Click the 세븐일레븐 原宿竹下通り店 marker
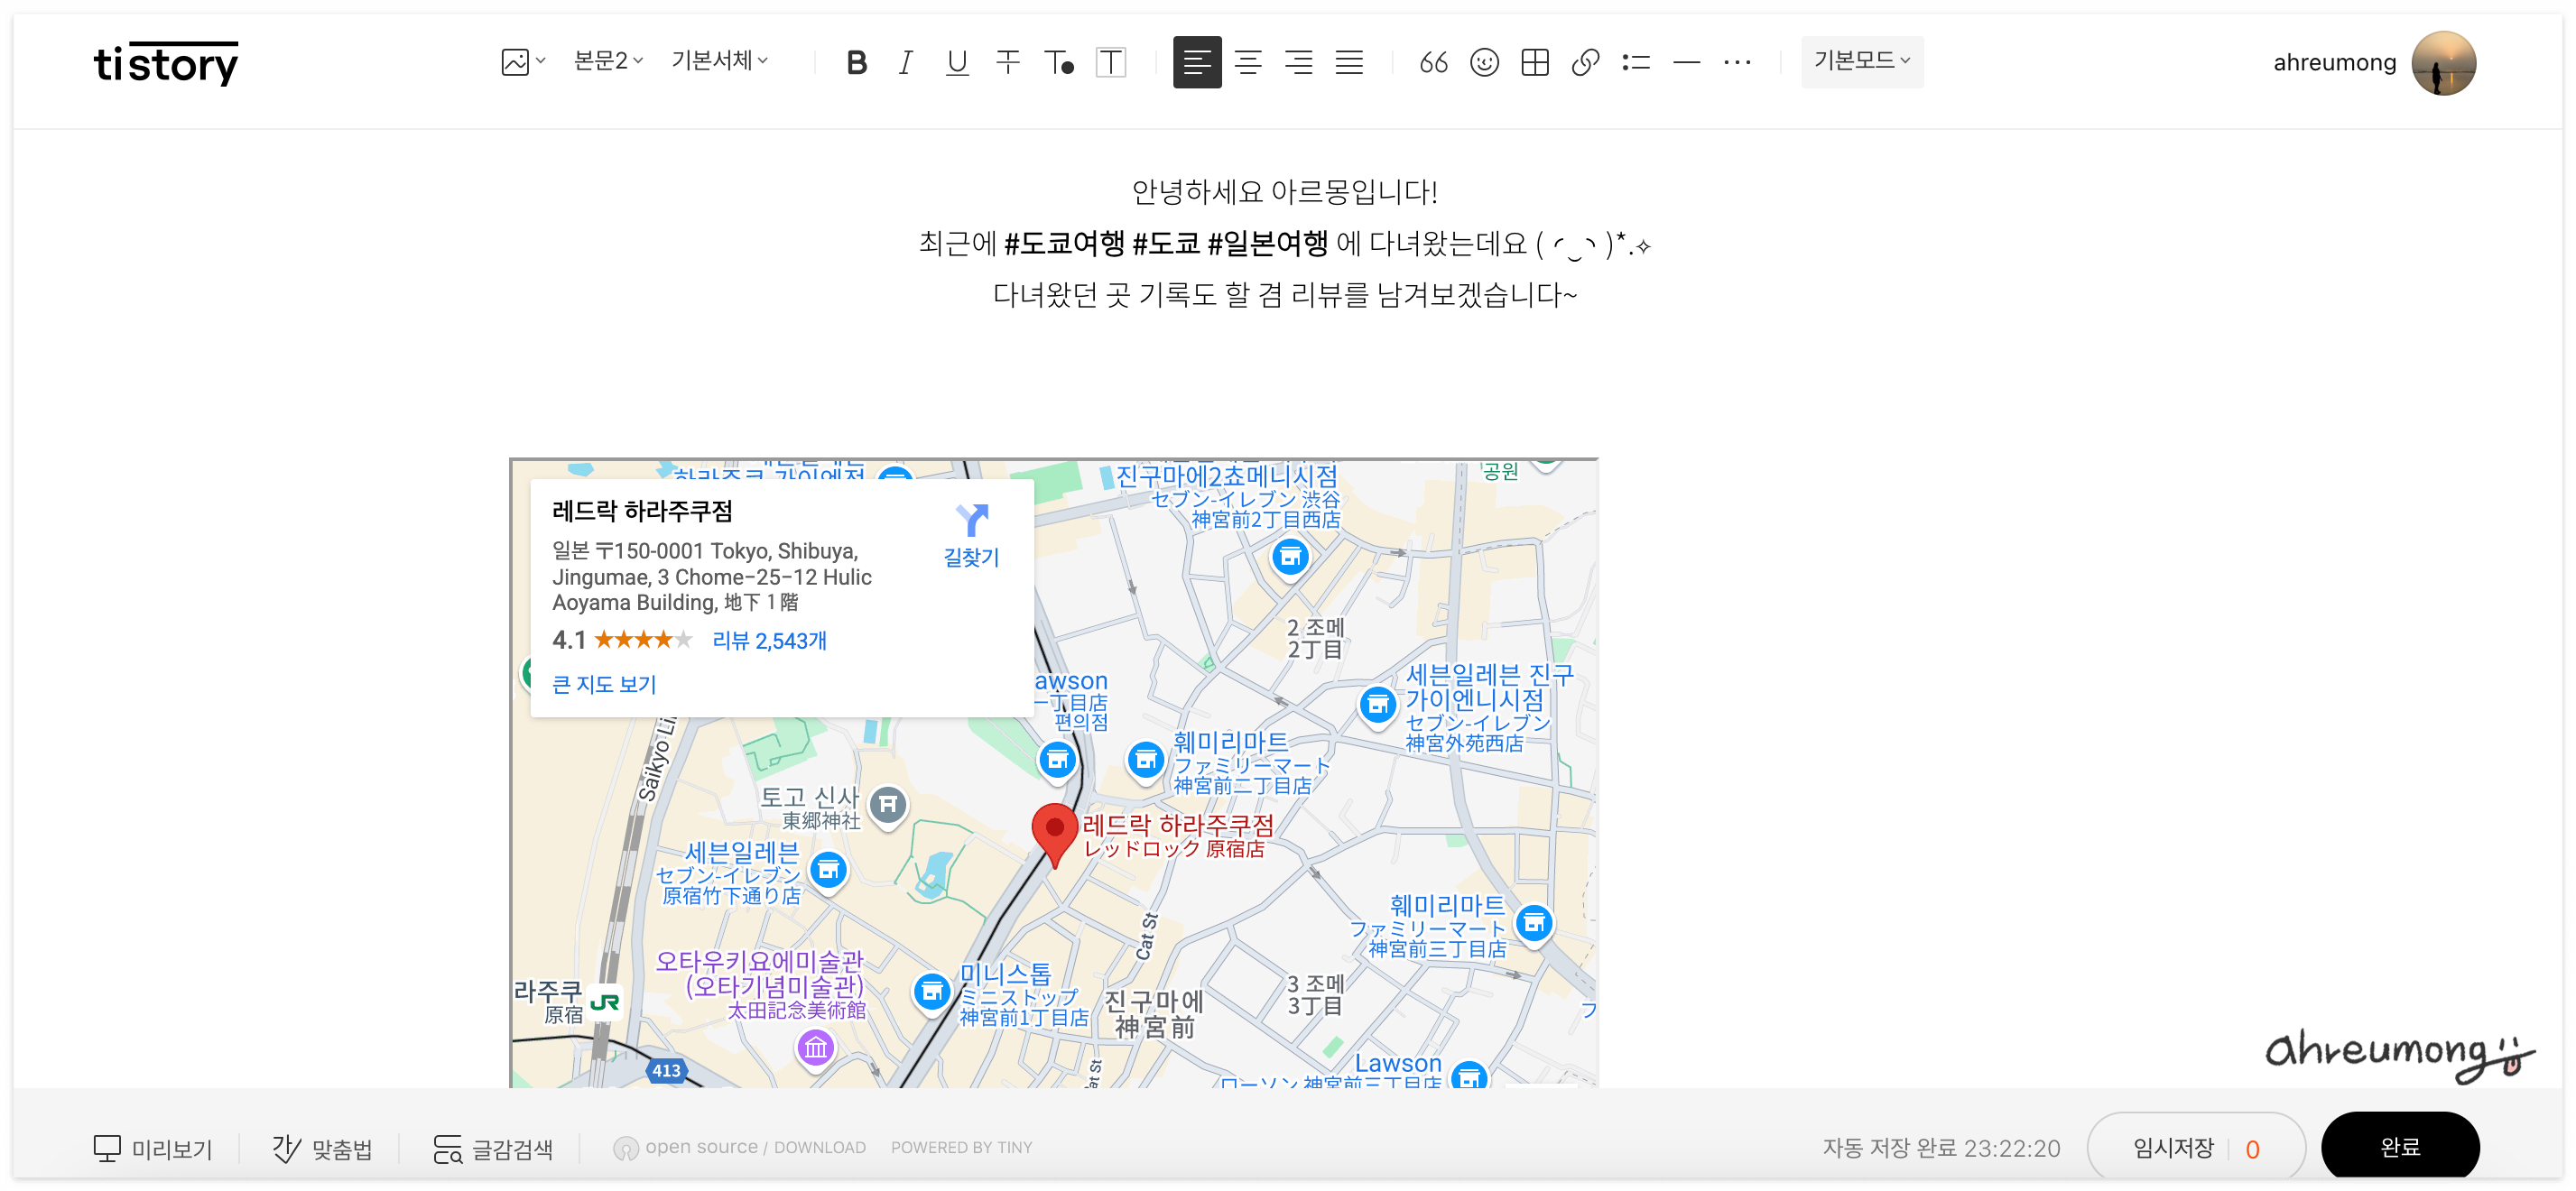The width and height of the screenshot is (2576, 1191). click(828, 870)
